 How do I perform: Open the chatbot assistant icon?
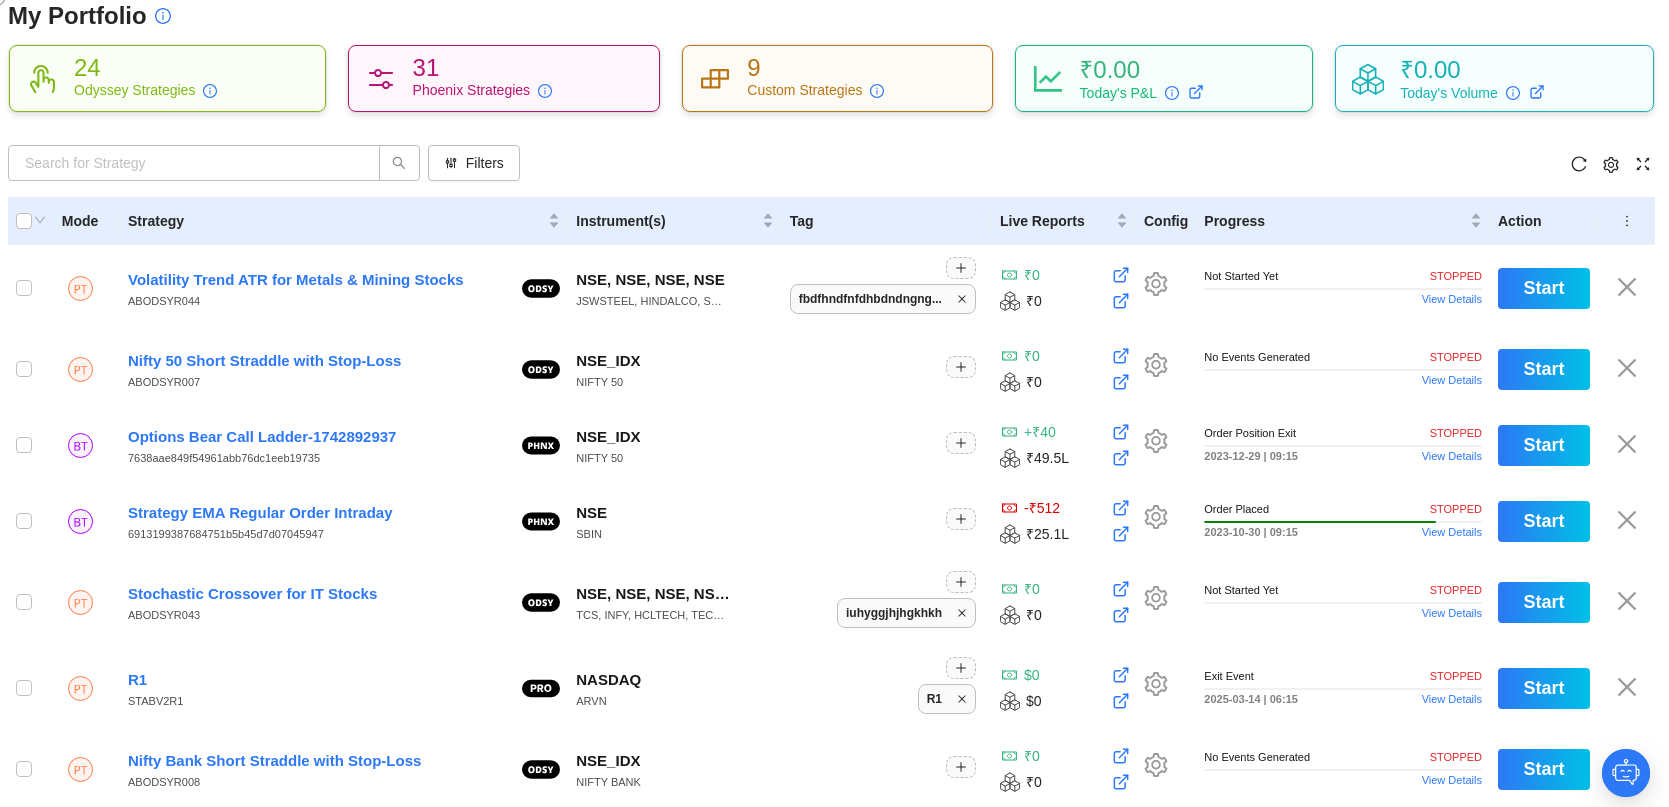click(1625, 772)
